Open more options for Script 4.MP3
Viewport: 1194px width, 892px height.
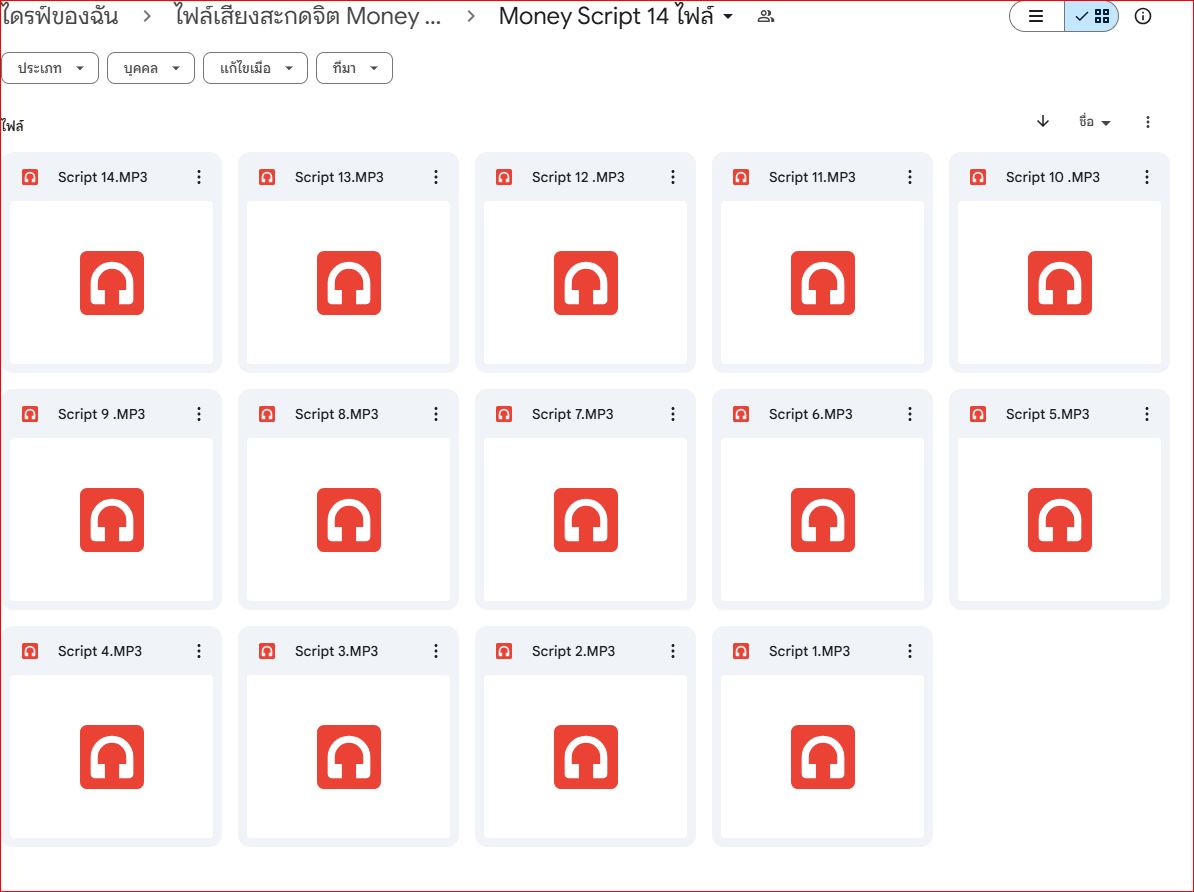[x=199, y=651]
